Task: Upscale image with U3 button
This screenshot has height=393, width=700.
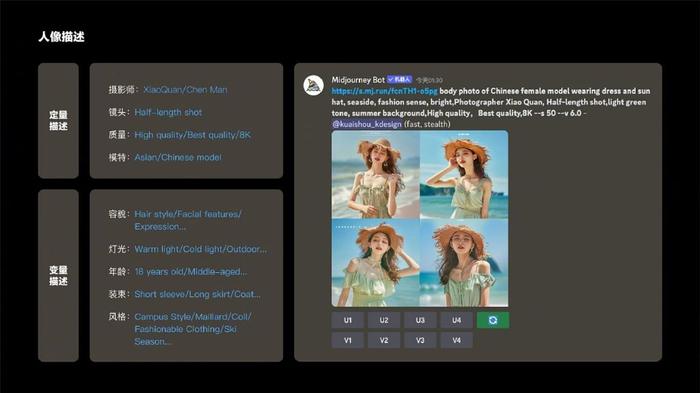Action: point(420,320)
